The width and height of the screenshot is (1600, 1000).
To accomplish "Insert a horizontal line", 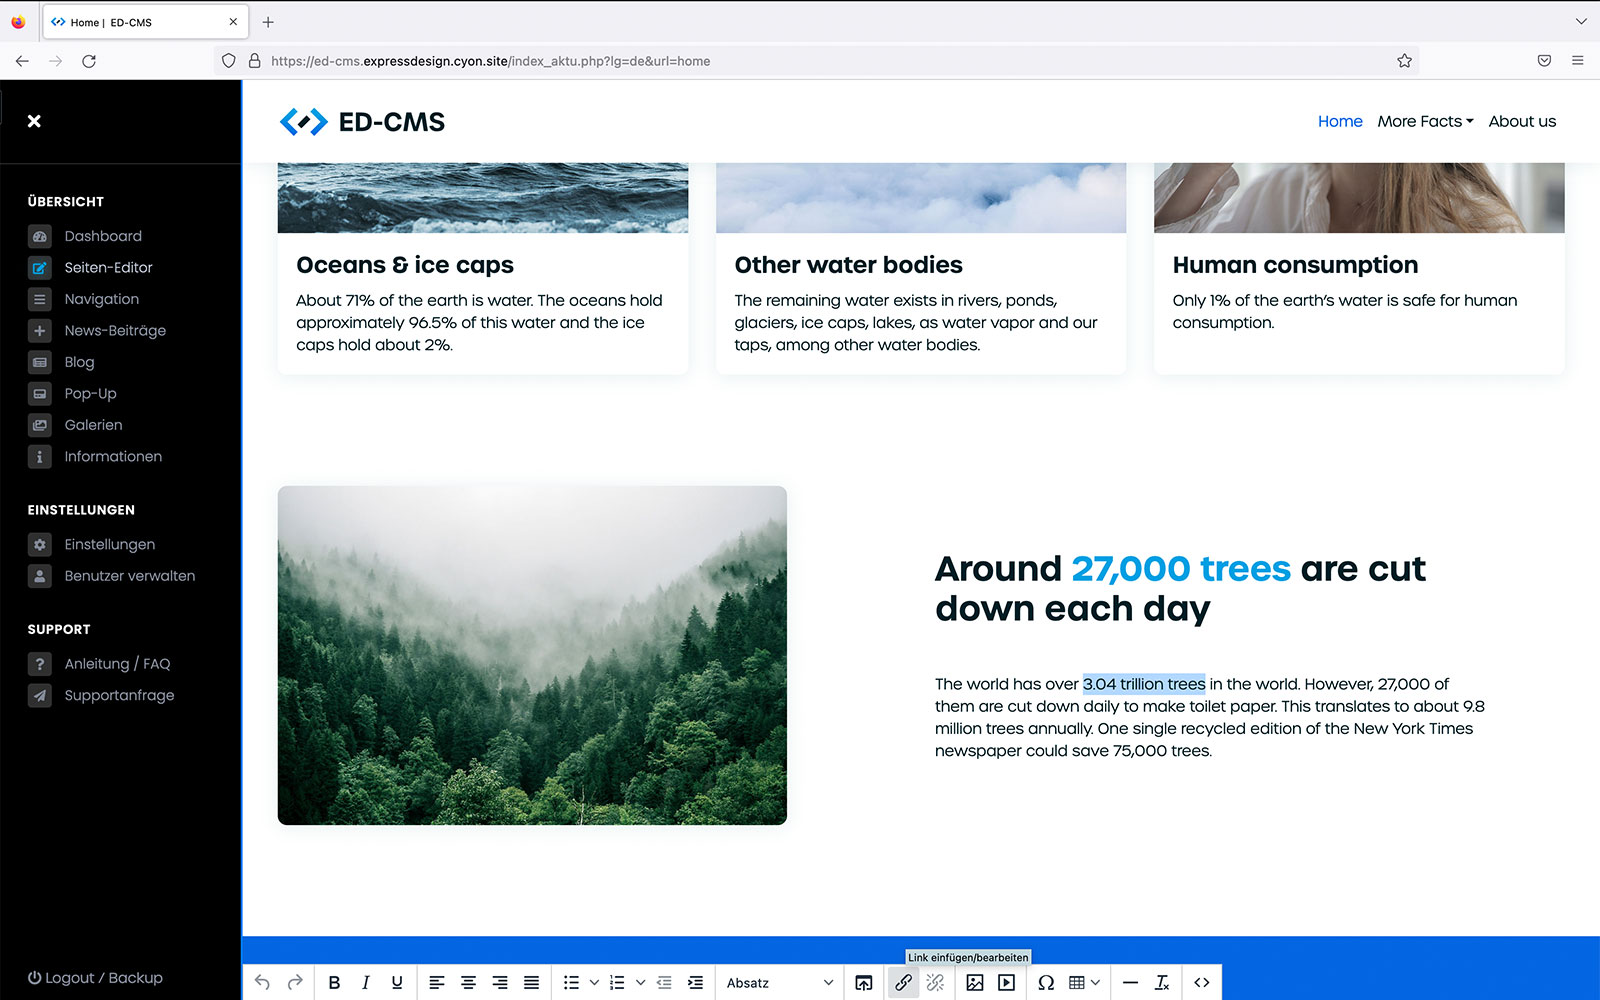I will [1130, 983].
